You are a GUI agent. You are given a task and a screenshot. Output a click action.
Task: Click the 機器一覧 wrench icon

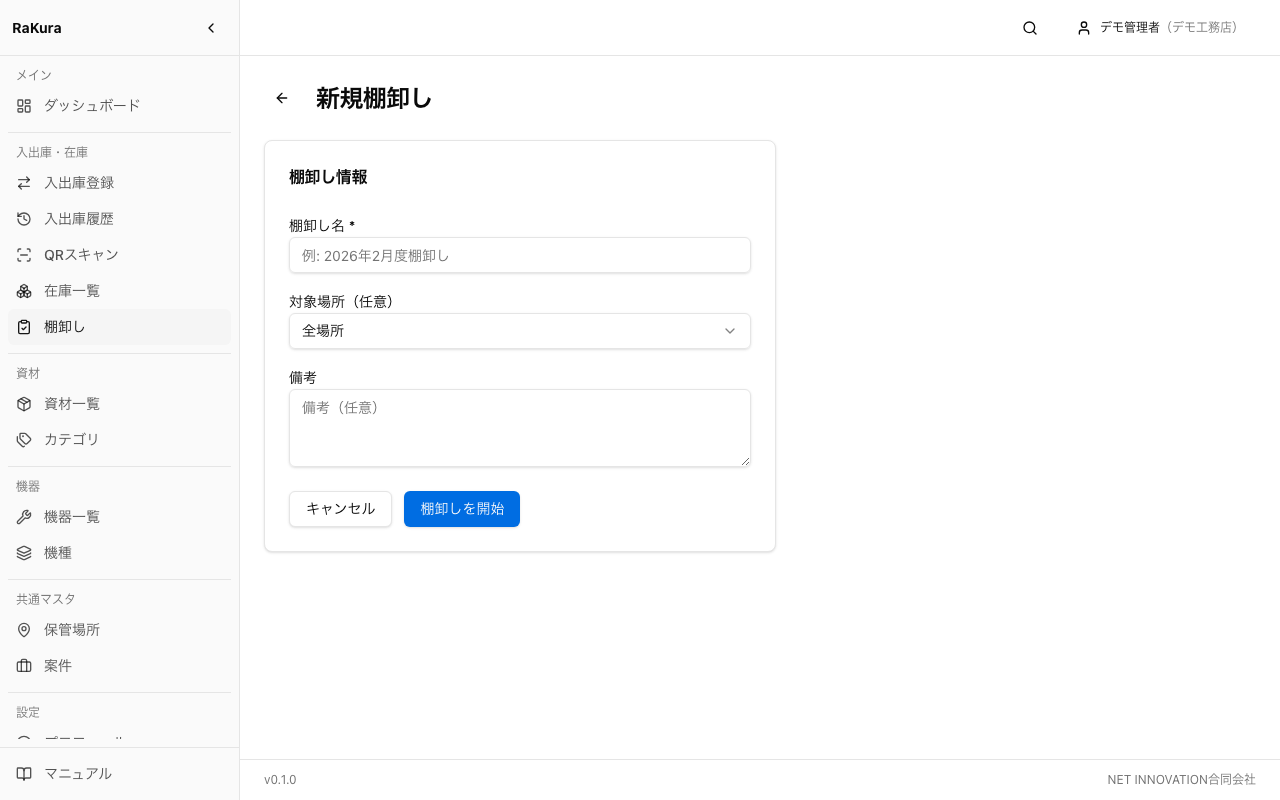point(24,517)
